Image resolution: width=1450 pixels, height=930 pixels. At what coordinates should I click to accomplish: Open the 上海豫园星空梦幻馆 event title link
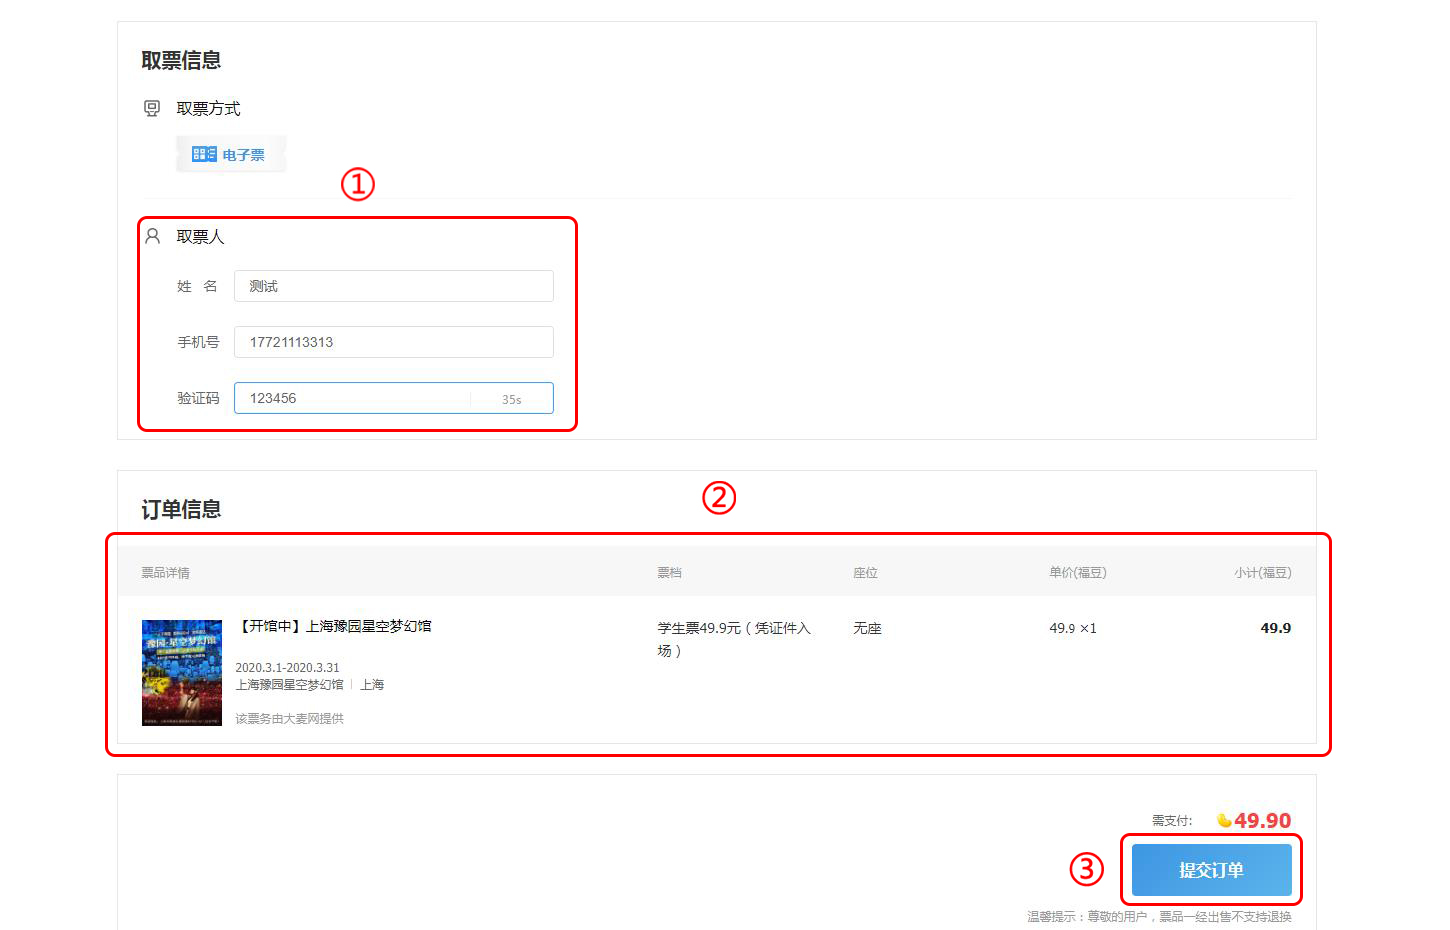coord(335,626)
